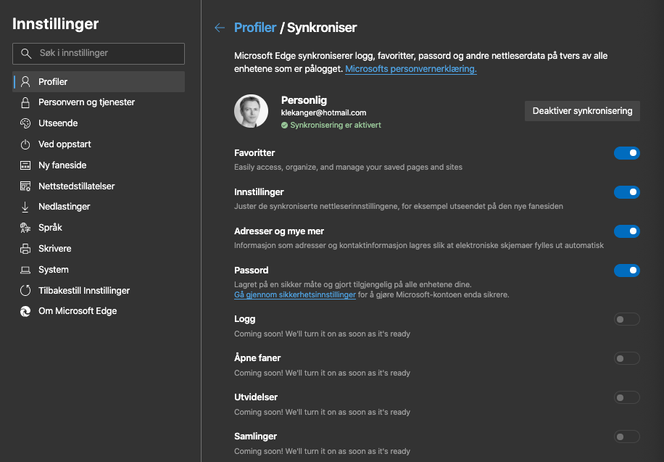This screenshot has height=462, width=664.
Task: Click the Nettstedstillatelser permissions icon
Action: (25, 186)
